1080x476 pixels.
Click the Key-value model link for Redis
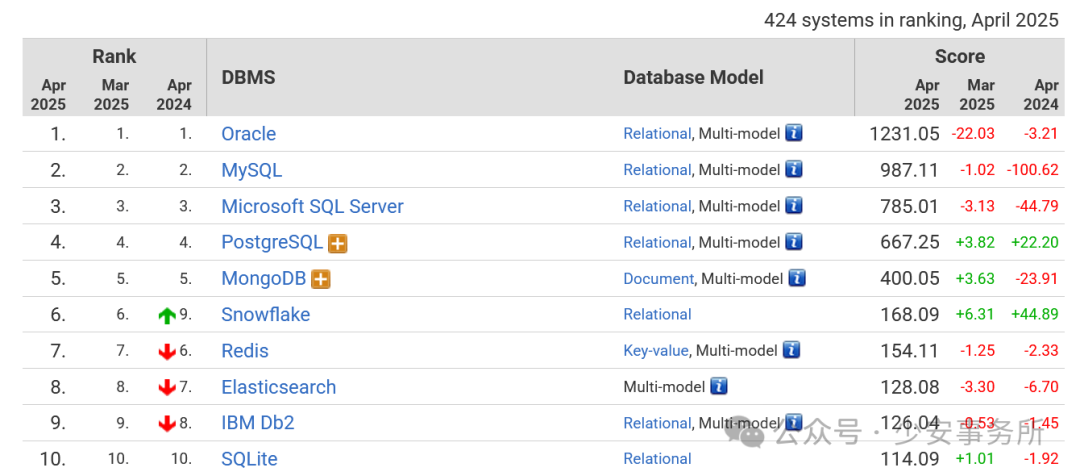click(655, 350)
